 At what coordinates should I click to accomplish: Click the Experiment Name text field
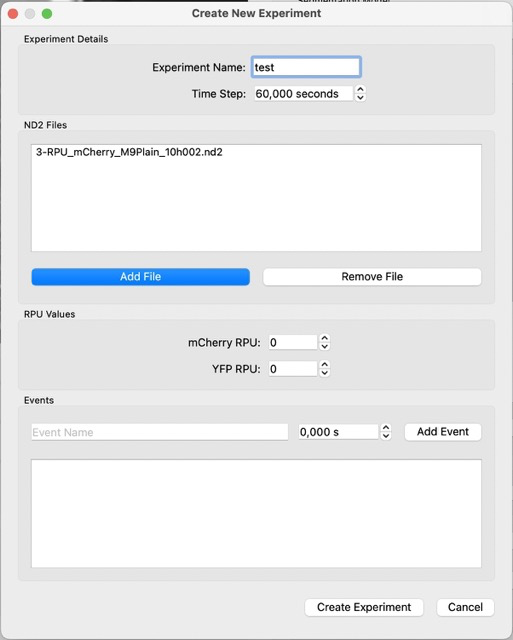306,67
